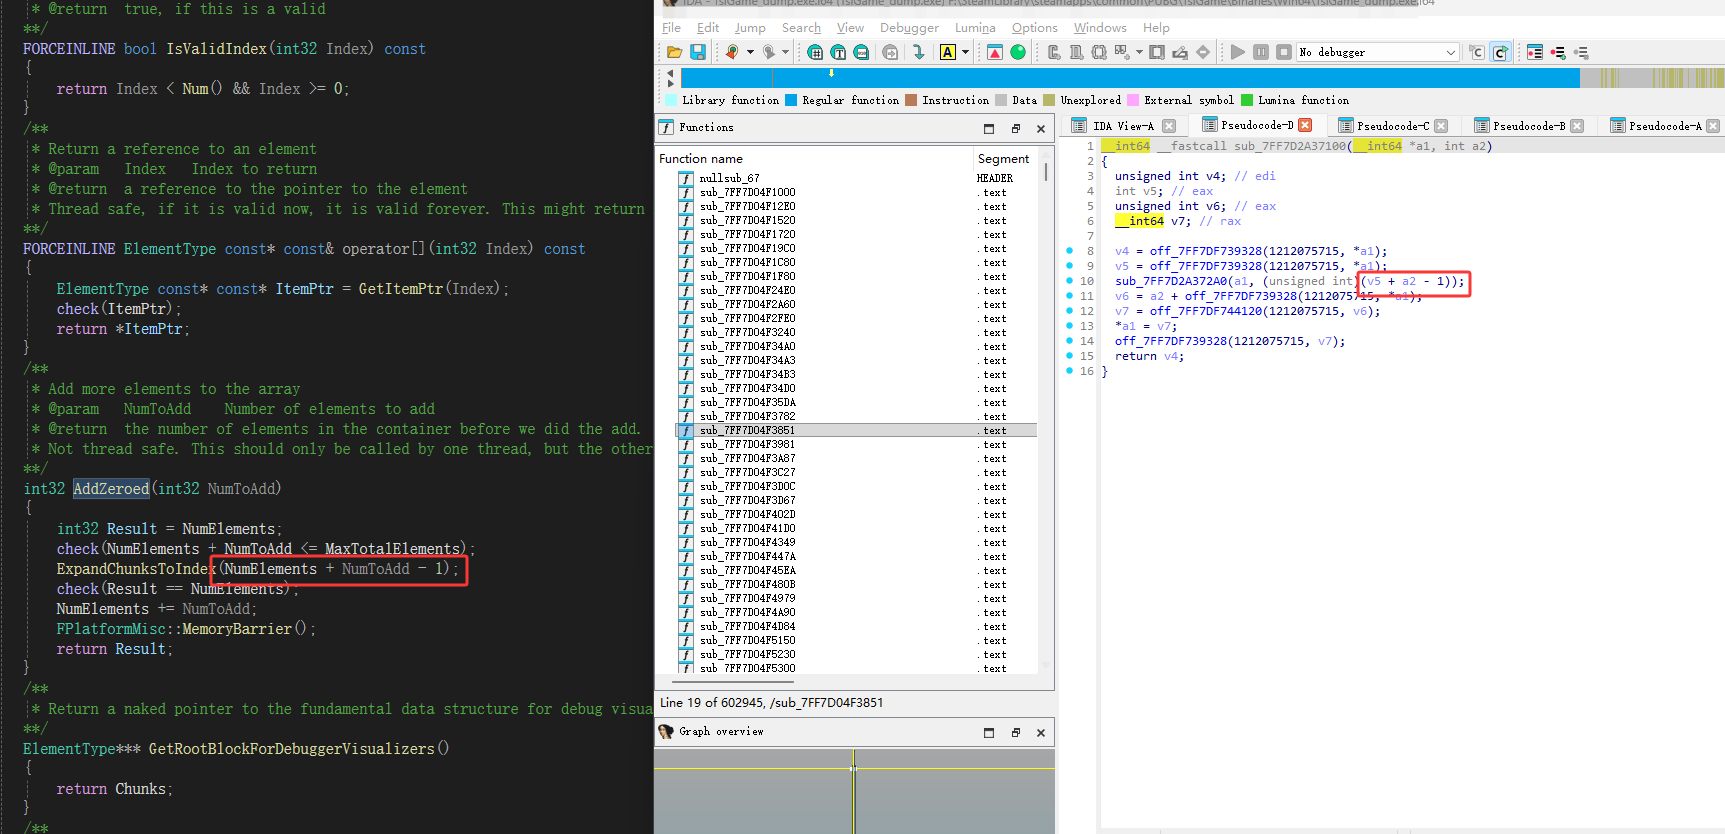
Task: Float the Functions panel
Action: click(1015, 128)
